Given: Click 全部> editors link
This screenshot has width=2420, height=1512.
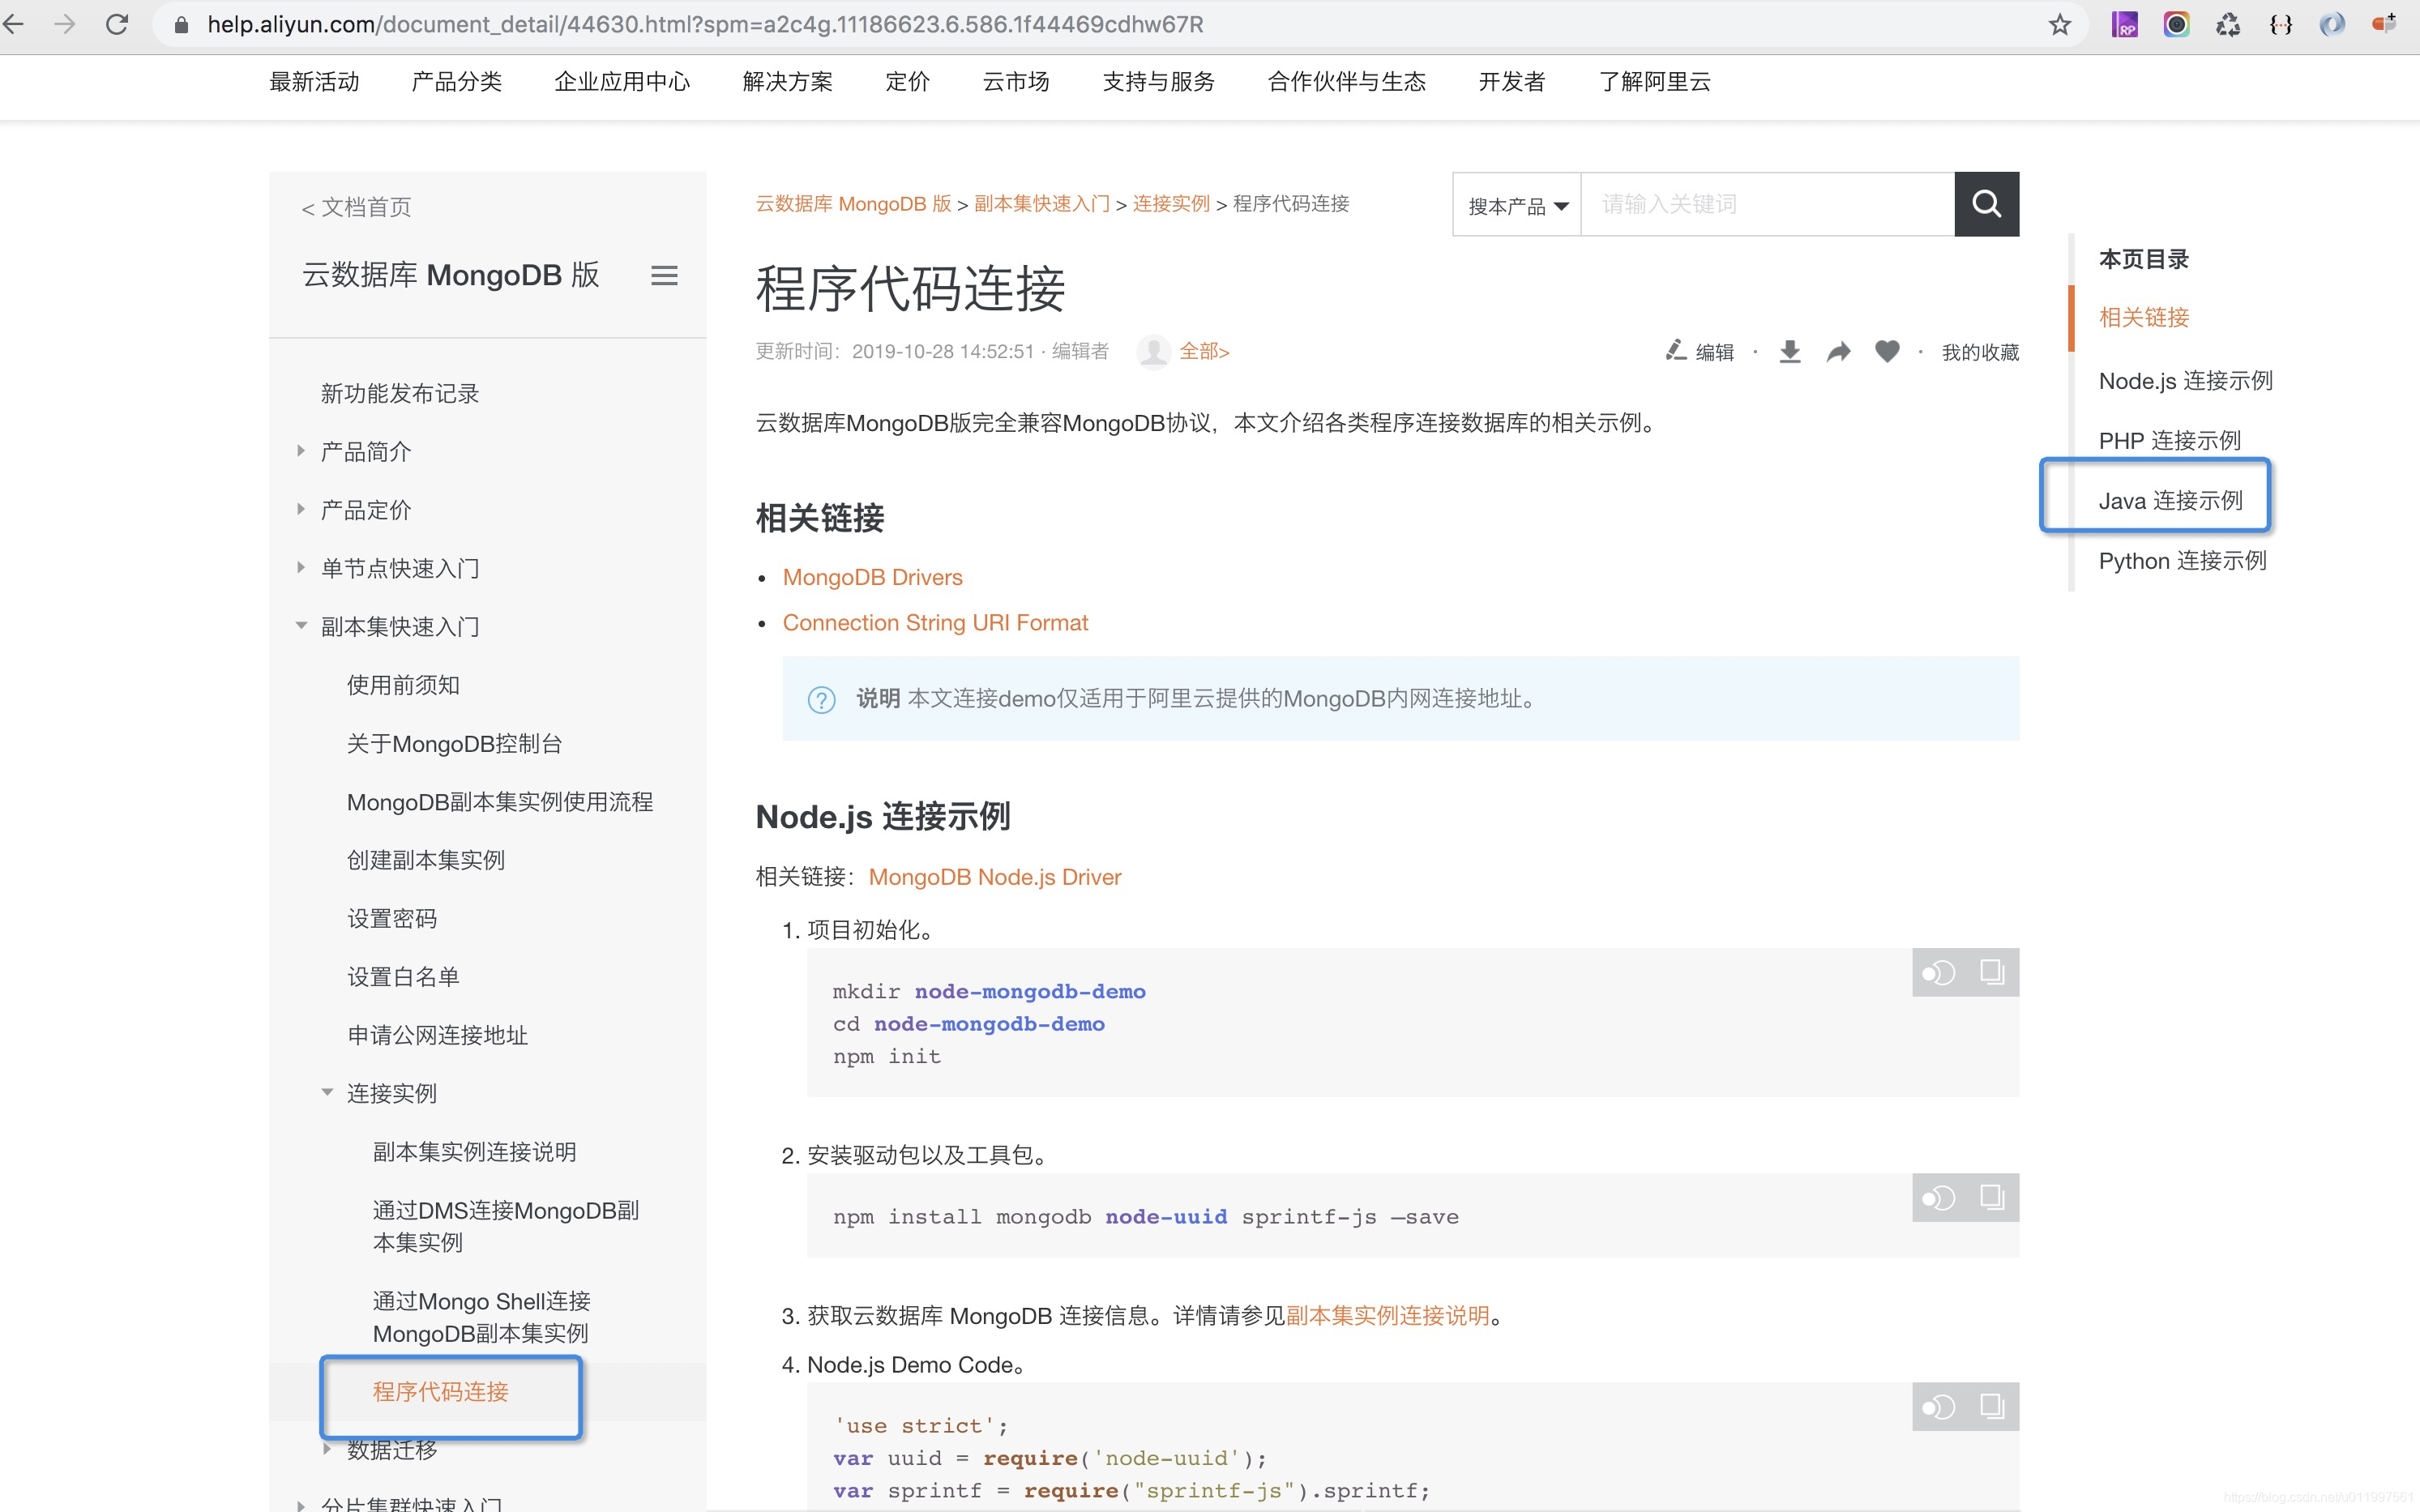Looking at the screenshot, I should coord(1204,351).
